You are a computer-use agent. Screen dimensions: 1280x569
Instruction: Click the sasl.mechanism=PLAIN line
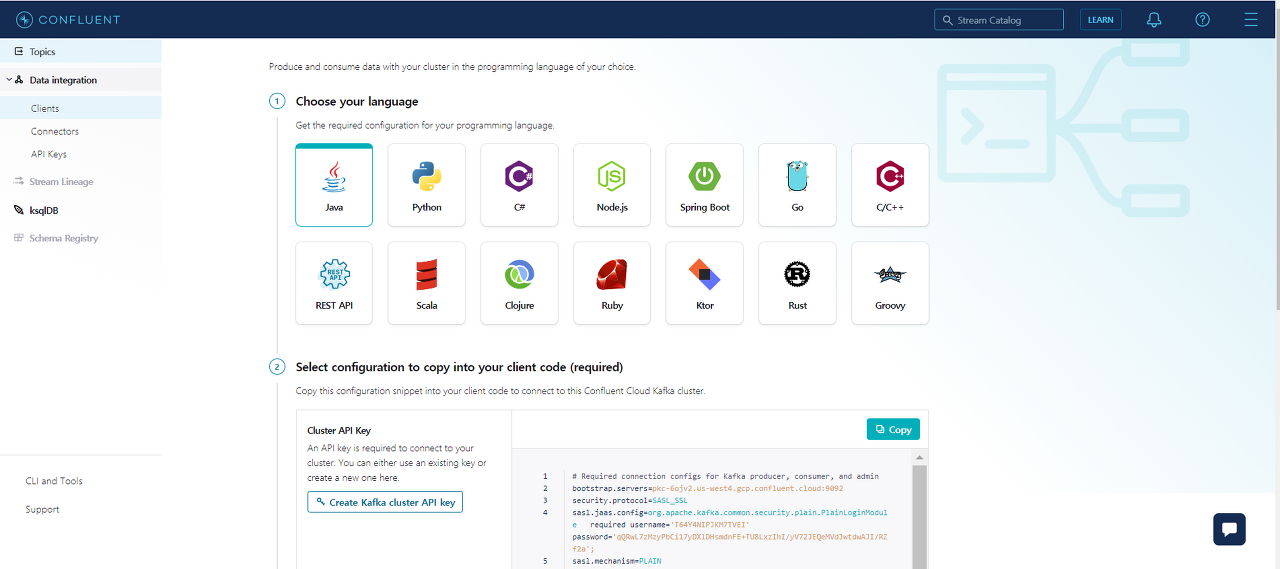617,561
